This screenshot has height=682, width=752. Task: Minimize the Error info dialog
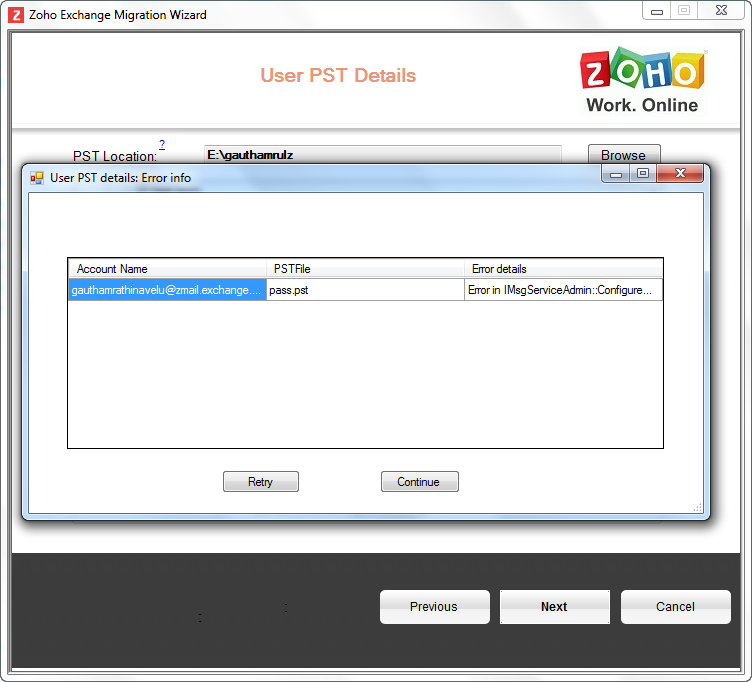click(616, 173)
